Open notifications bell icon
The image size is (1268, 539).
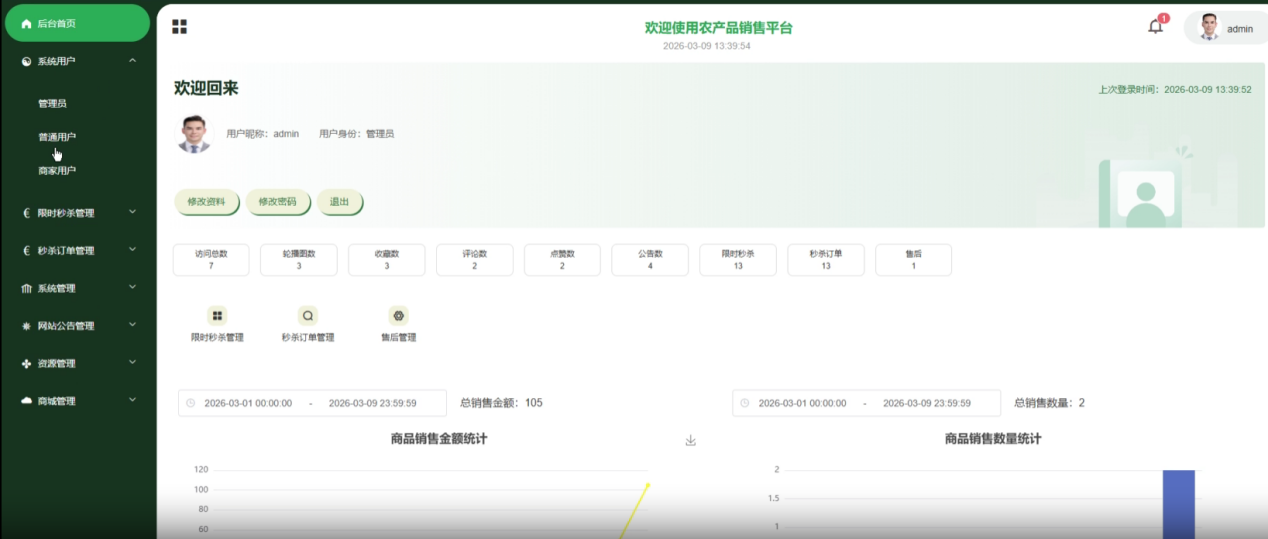1155,27
